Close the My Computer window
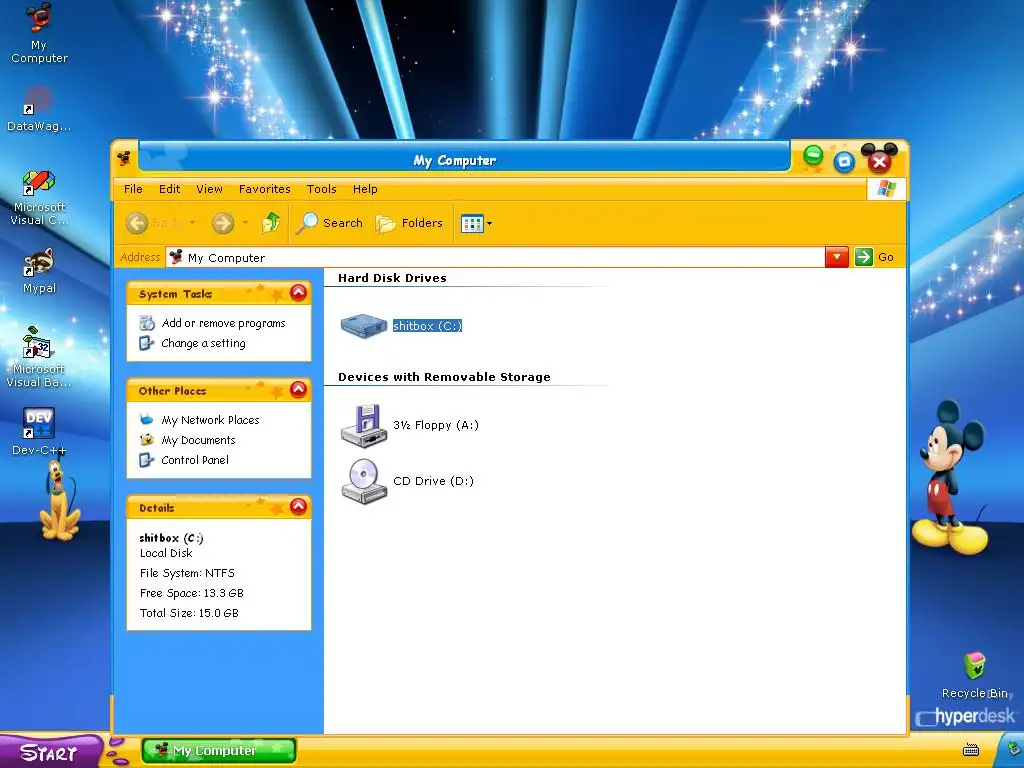The height and width of the screenshot is (768, 1024). [x=879, y=160]
